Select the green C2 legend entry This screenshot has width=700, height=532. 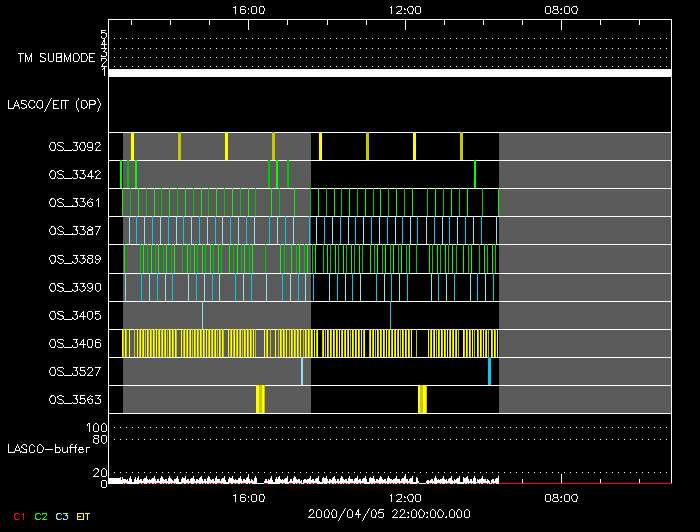pyautogui.click(x=41, y=515)
